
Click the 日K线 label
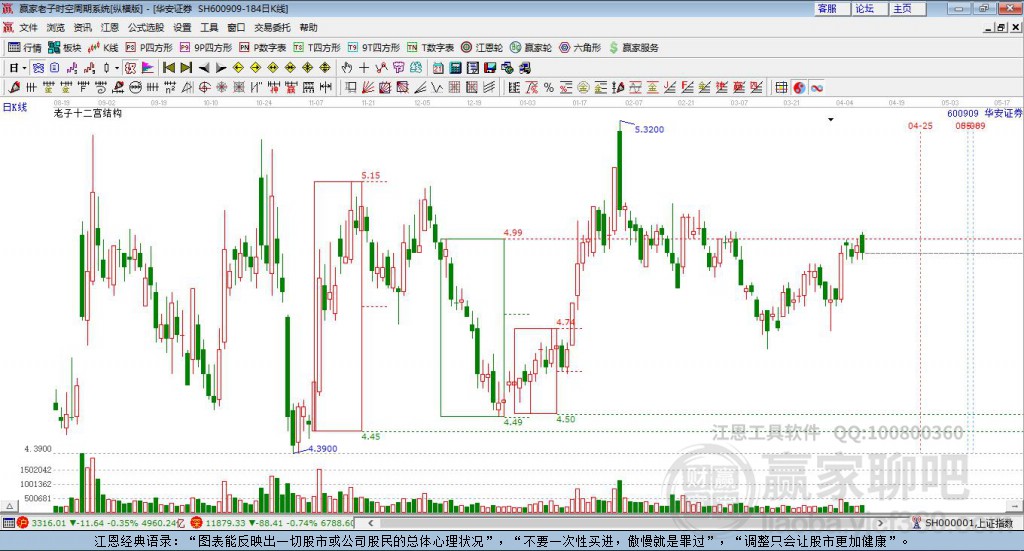[x=15, y=107]
